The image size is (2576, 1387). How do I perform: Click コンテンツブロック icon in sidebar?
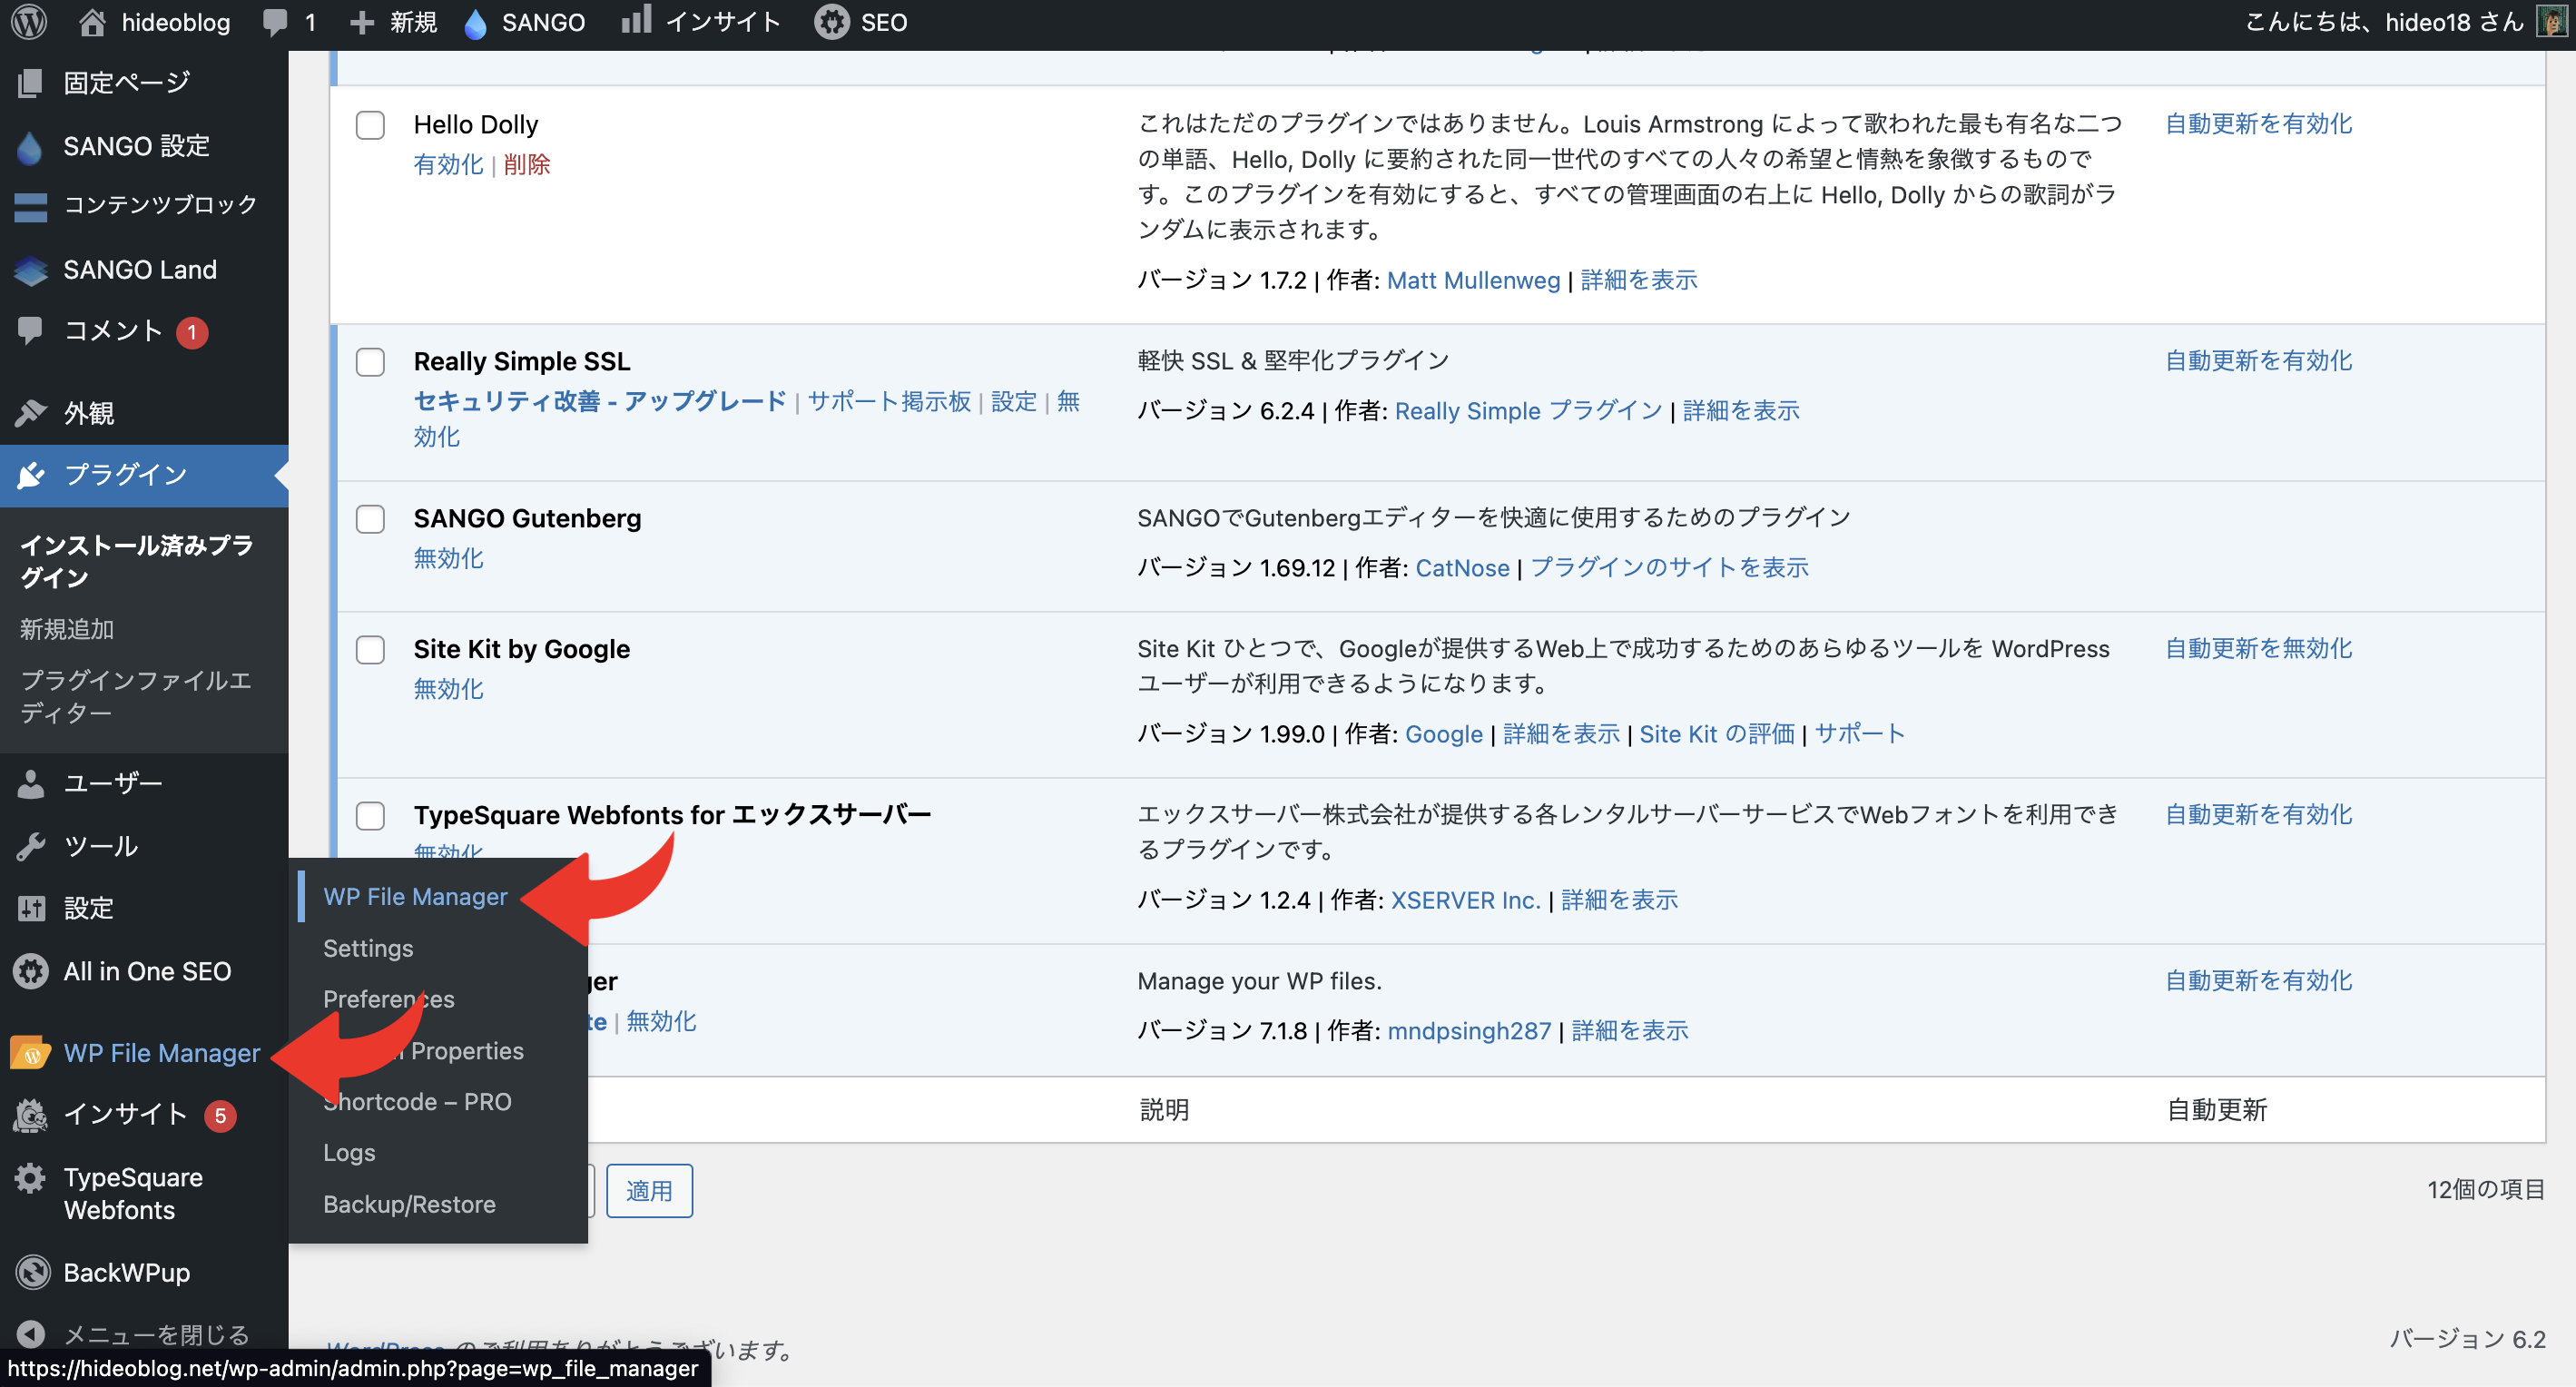(x=30, y=207)
